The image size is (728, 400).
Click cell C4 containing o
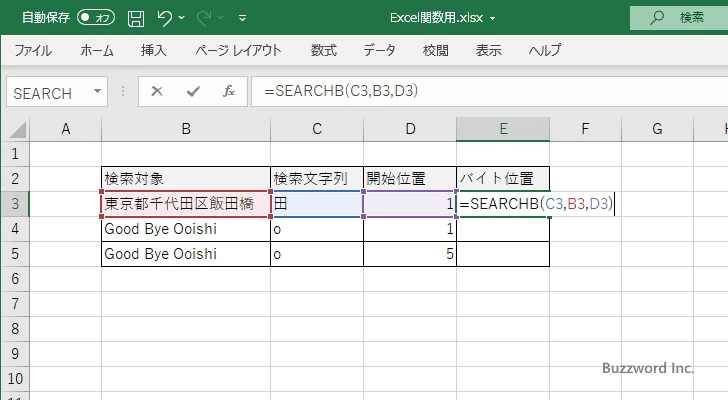click(317, 229)
